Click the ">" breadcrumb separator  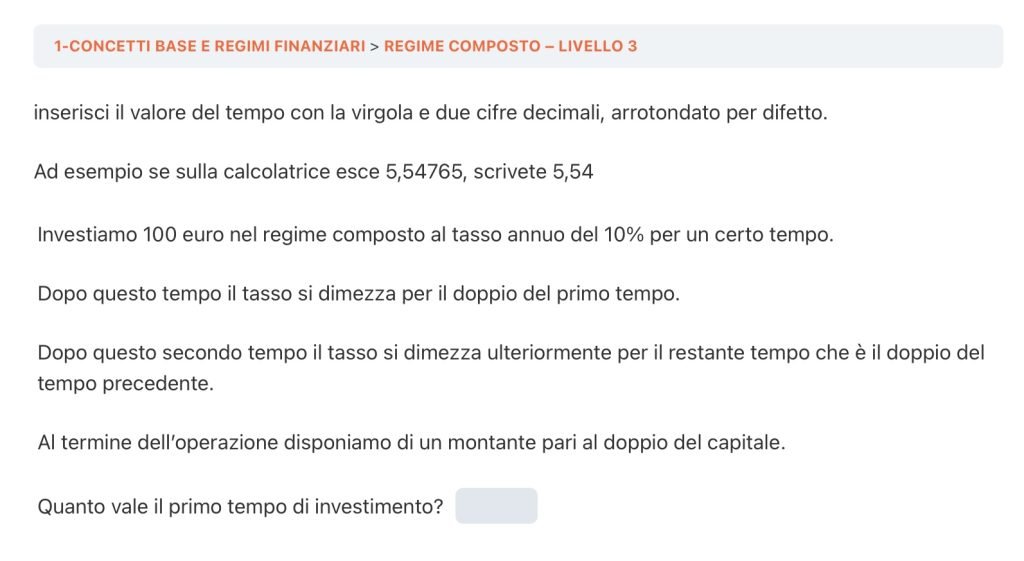[374, 46]
